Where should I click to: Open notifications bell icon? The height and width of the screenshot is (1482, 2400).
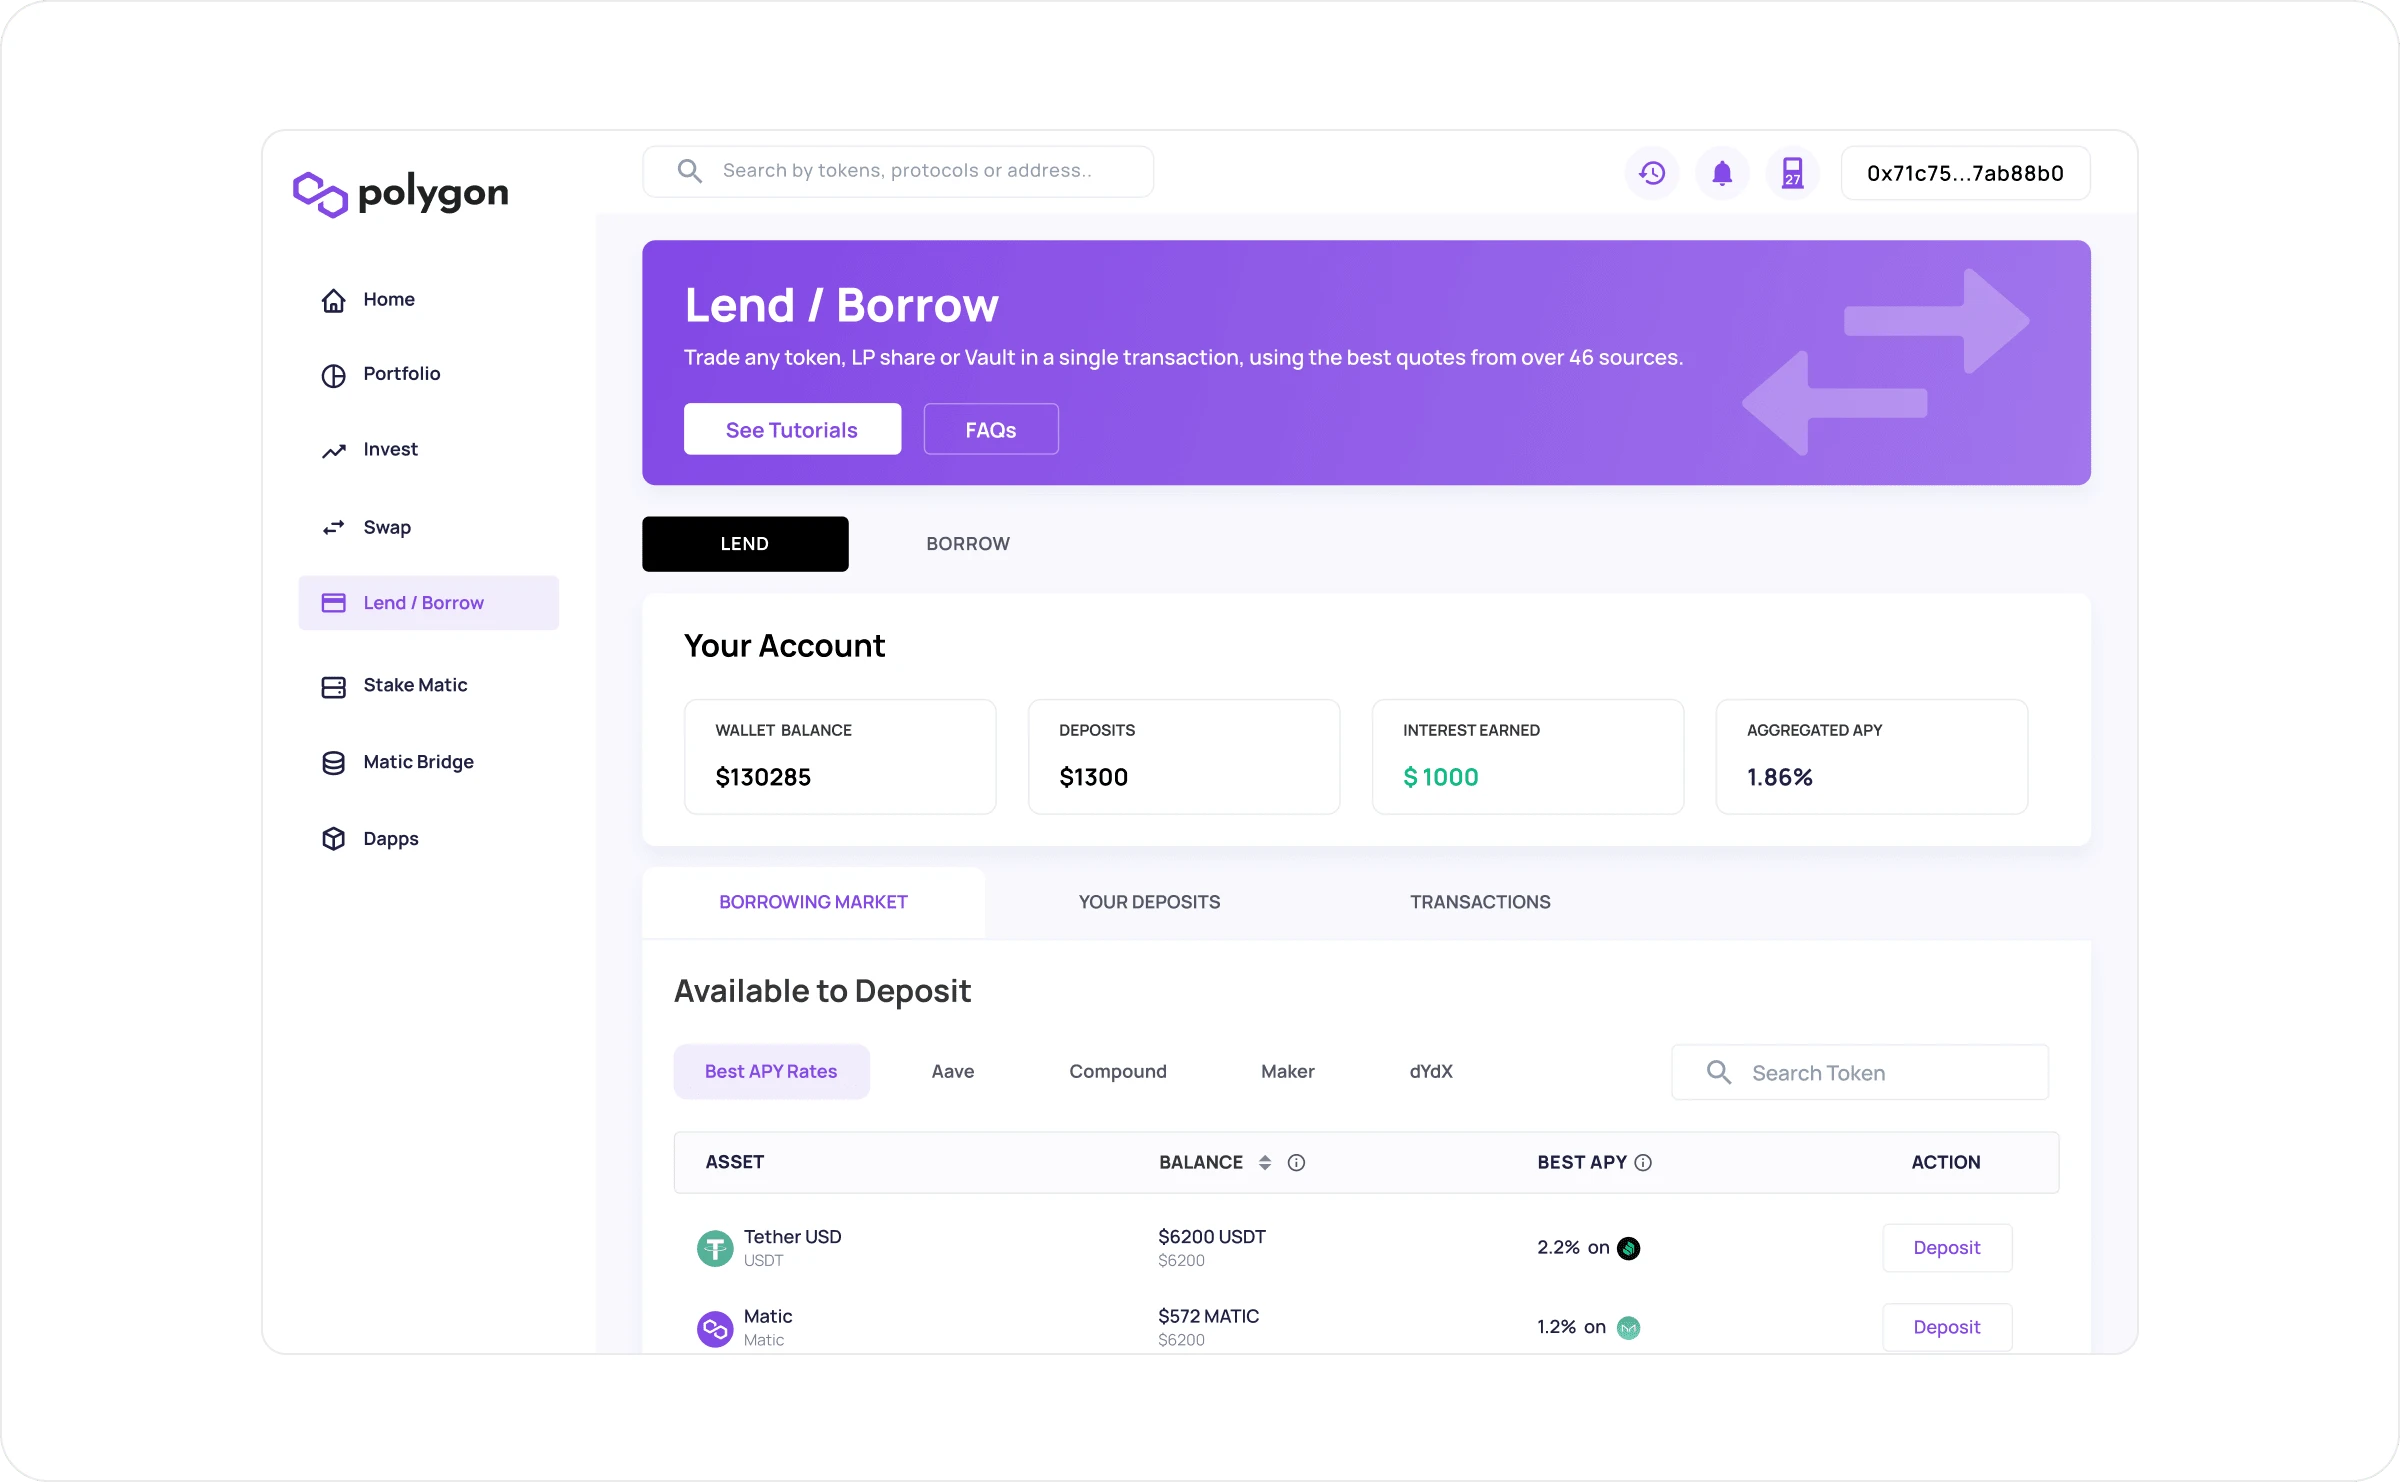point(1722,173)
